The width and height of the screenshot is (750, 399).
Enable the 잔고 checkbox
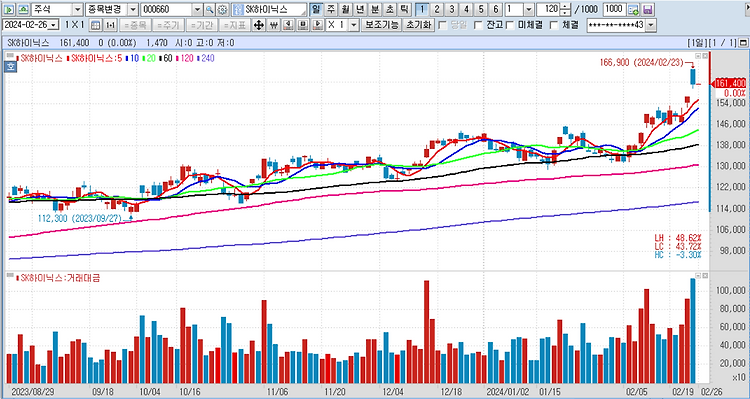(478, 25)
